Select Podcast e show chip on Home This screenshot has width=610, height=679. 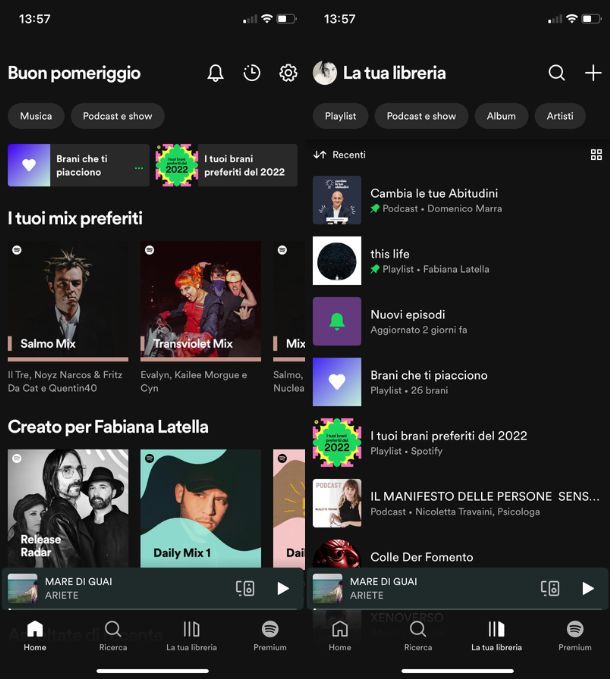click(117, 116)
